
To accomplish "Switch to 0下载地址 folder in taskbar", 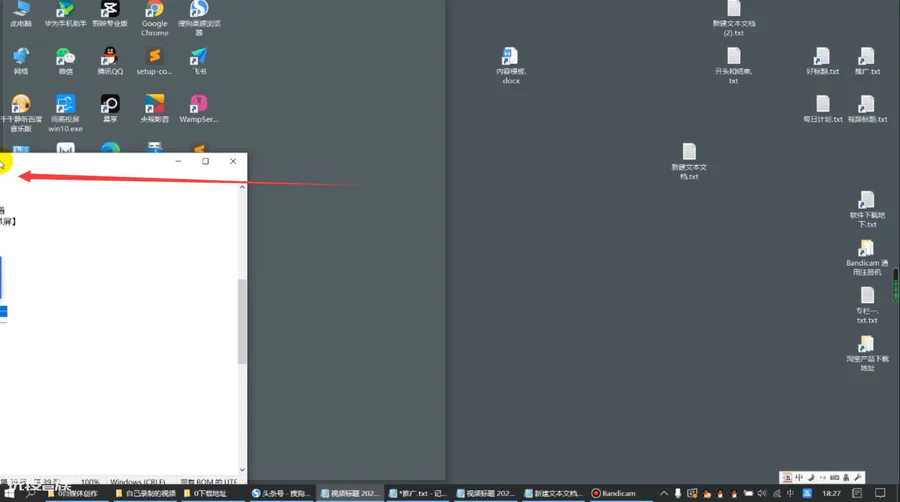I will click(213, 493).
